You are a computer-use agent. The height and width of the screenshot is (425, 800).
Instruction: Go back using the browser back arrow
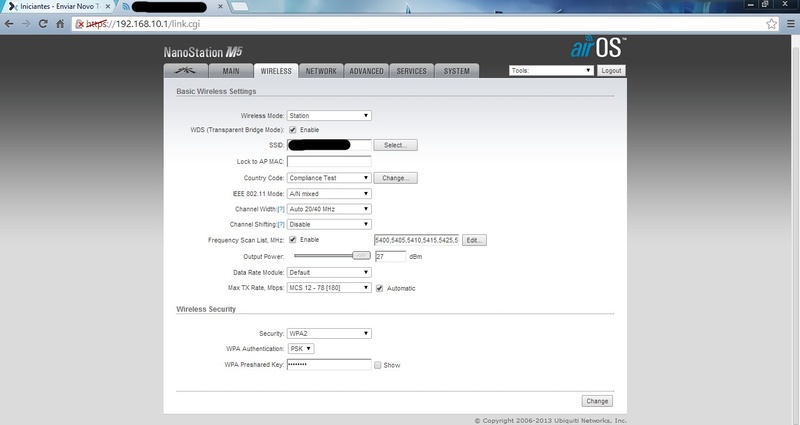point(9,24)
